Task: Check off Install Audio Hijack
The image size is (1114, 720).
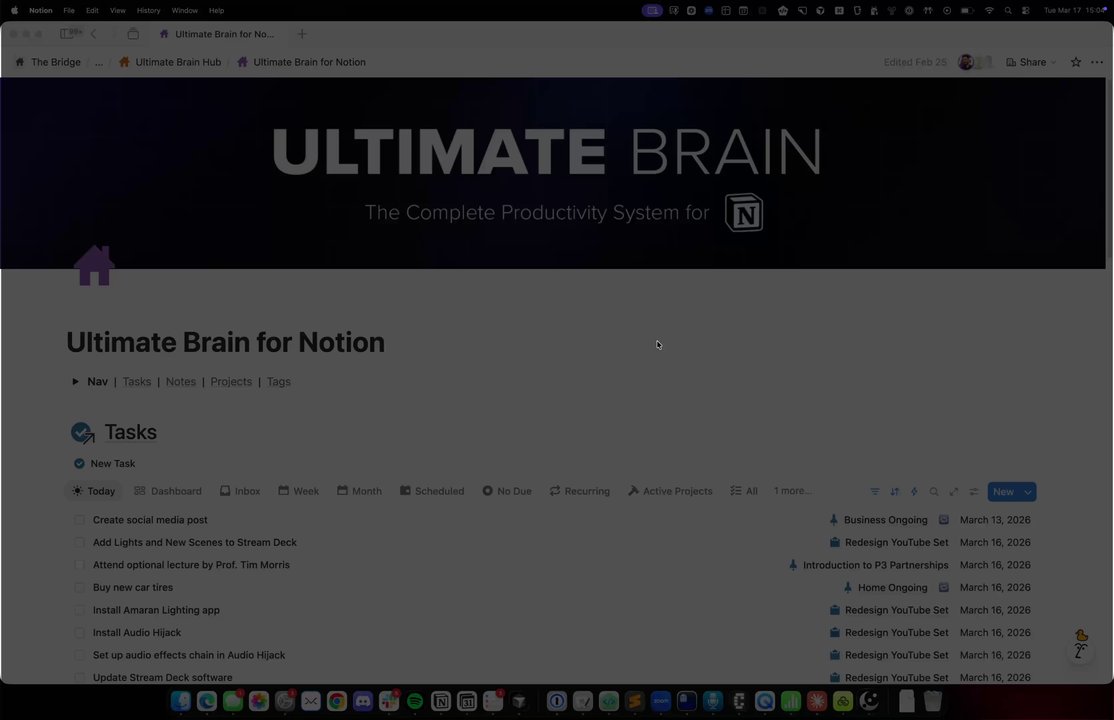Action: click(80, 633)
